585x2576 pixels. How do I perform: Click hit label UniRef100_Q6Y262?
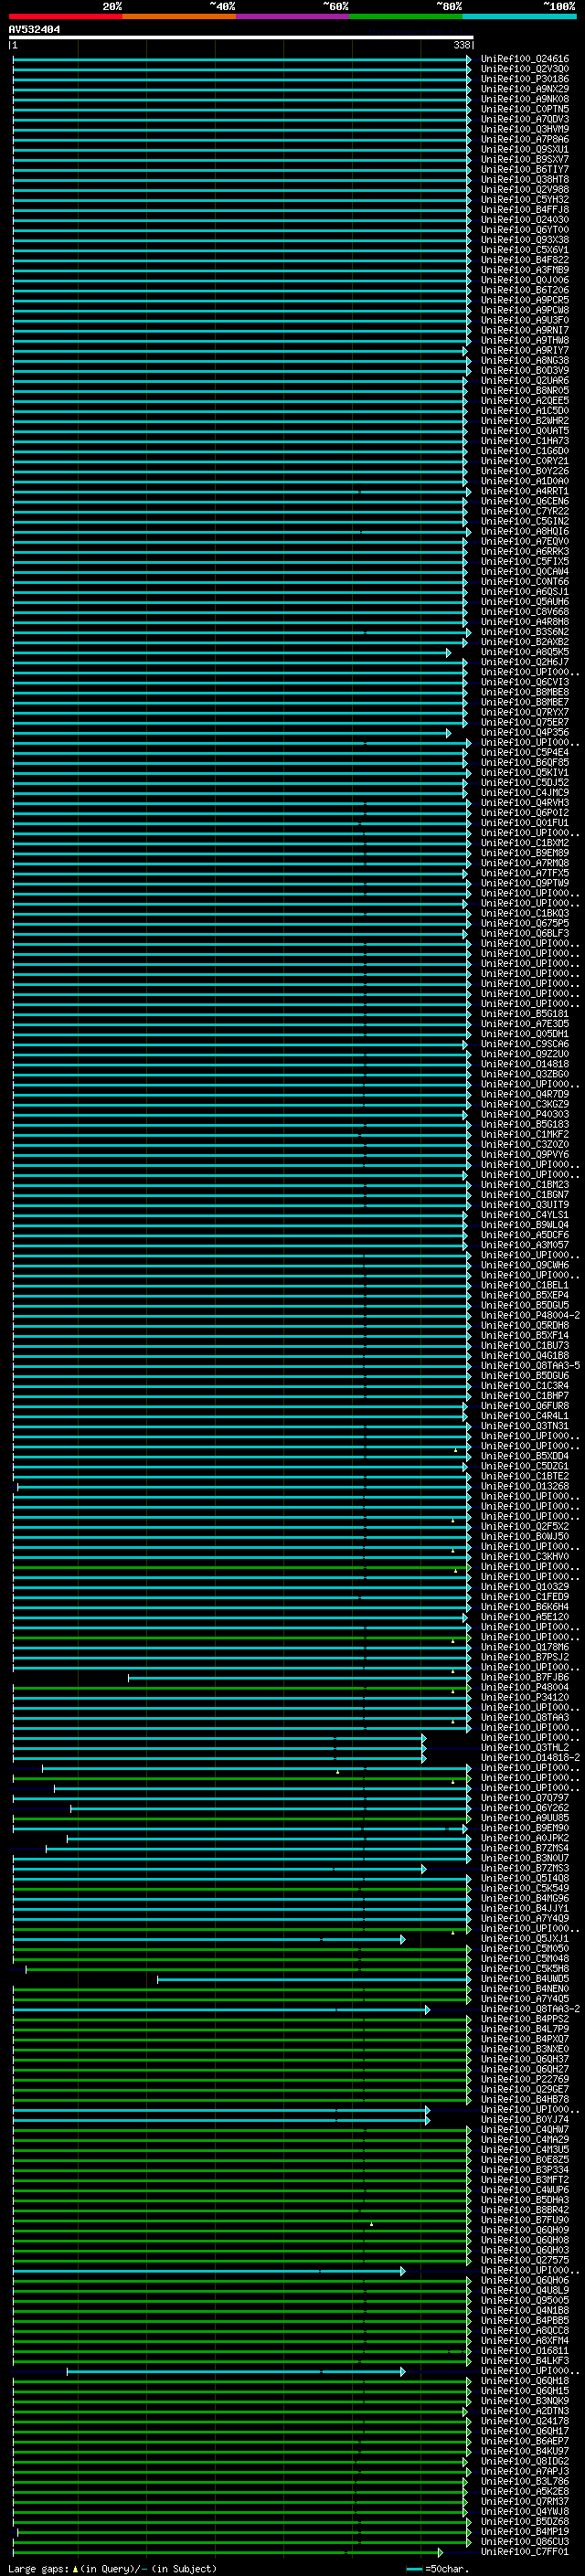[x=525, y=1808]
